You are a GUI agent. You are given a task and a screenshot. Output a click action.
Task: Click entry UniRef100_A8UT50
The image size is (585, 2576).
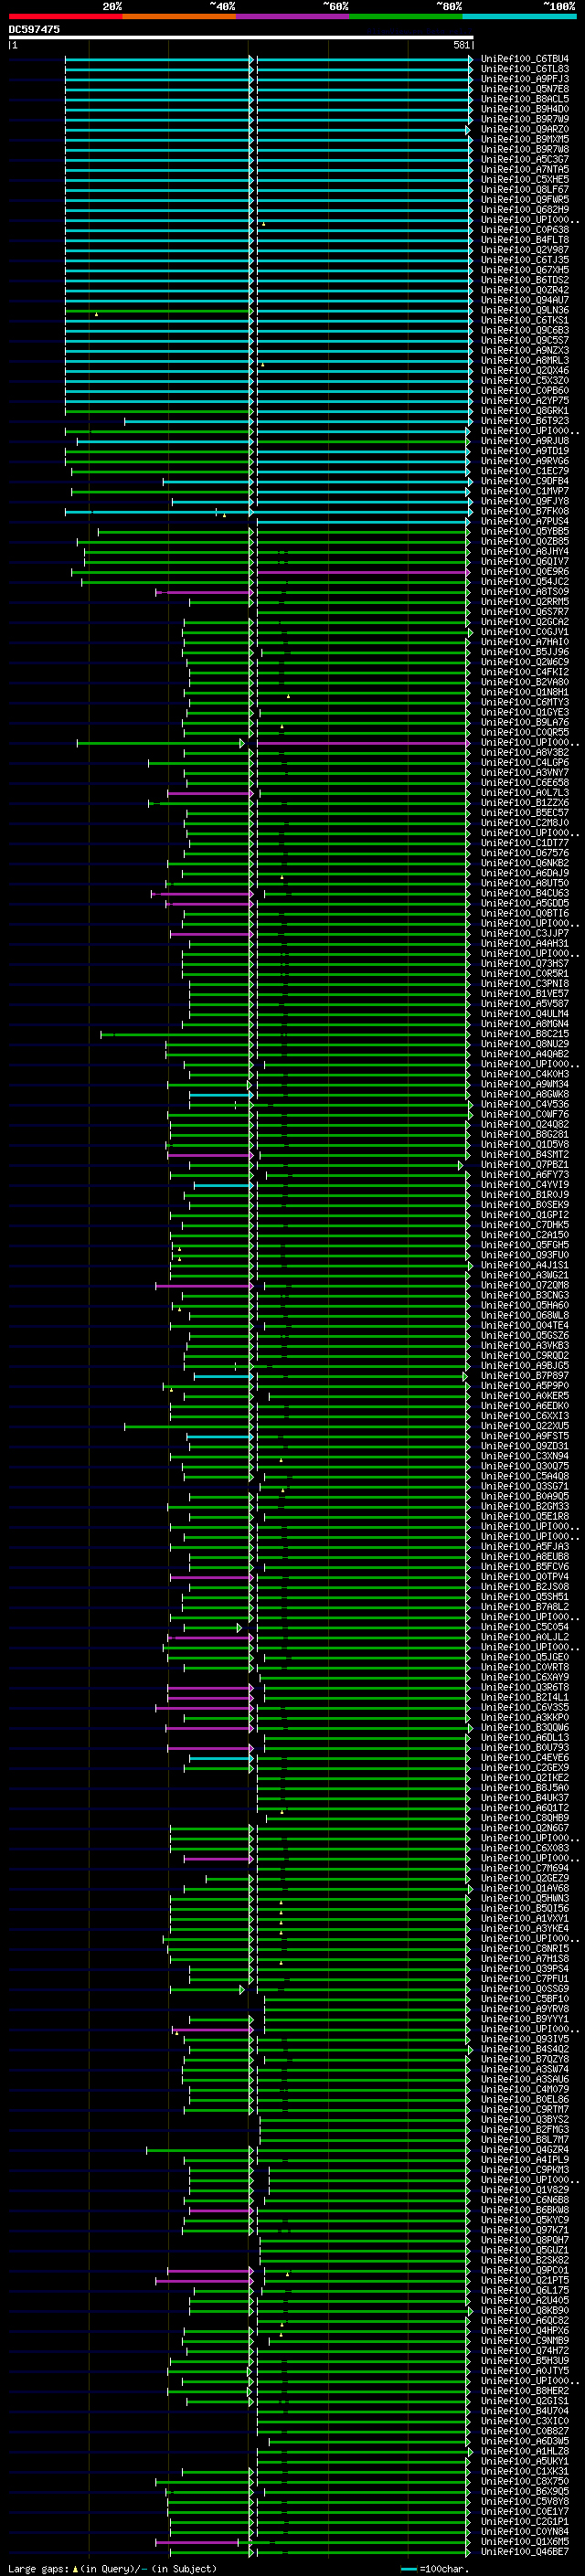click(x=524, y=884)
